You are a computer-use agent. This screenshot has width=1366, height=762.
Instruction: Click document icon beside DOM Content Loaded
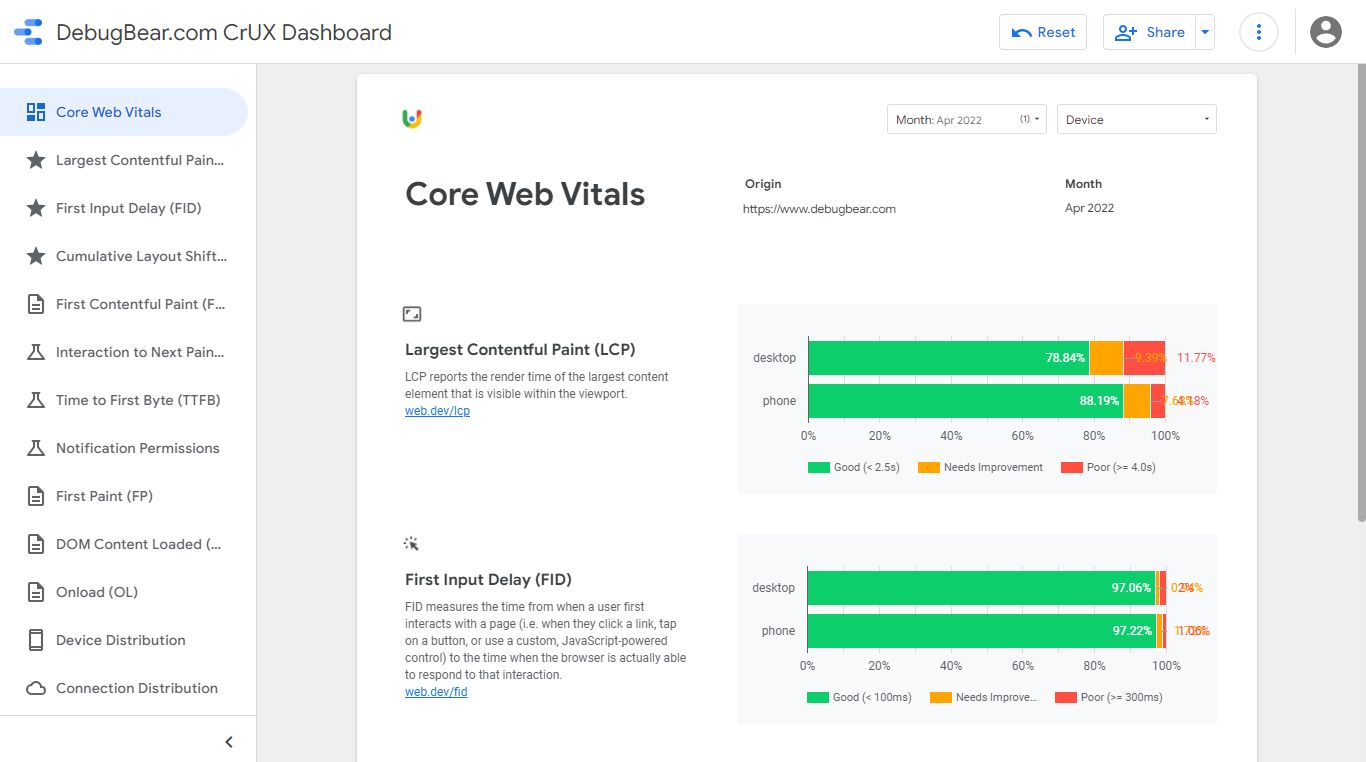36,544
